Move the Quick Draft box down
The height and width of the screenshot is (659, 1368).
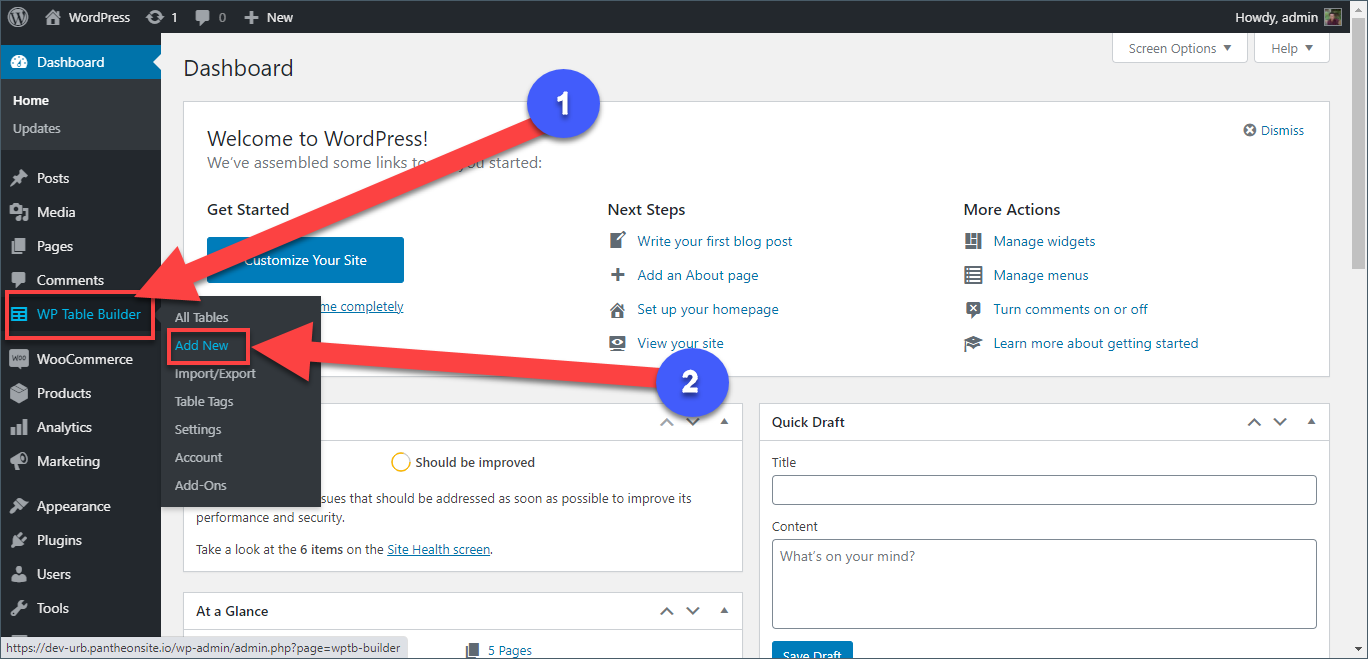1280,422
